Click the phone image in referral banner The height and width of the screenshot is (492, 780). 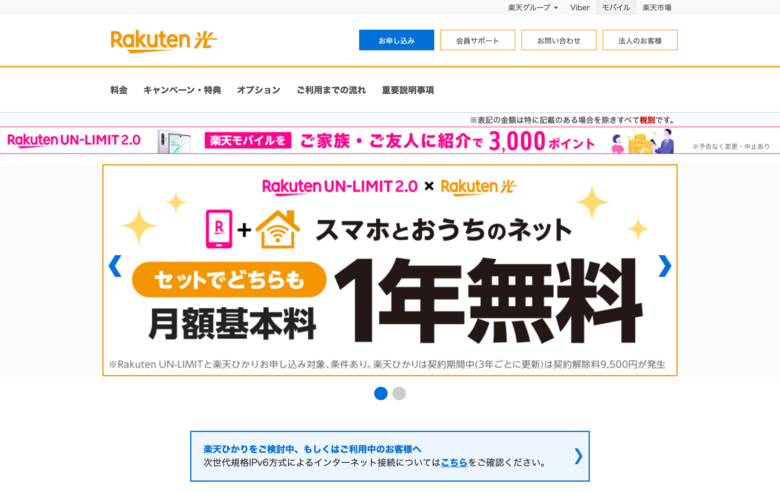click(174, 141)
